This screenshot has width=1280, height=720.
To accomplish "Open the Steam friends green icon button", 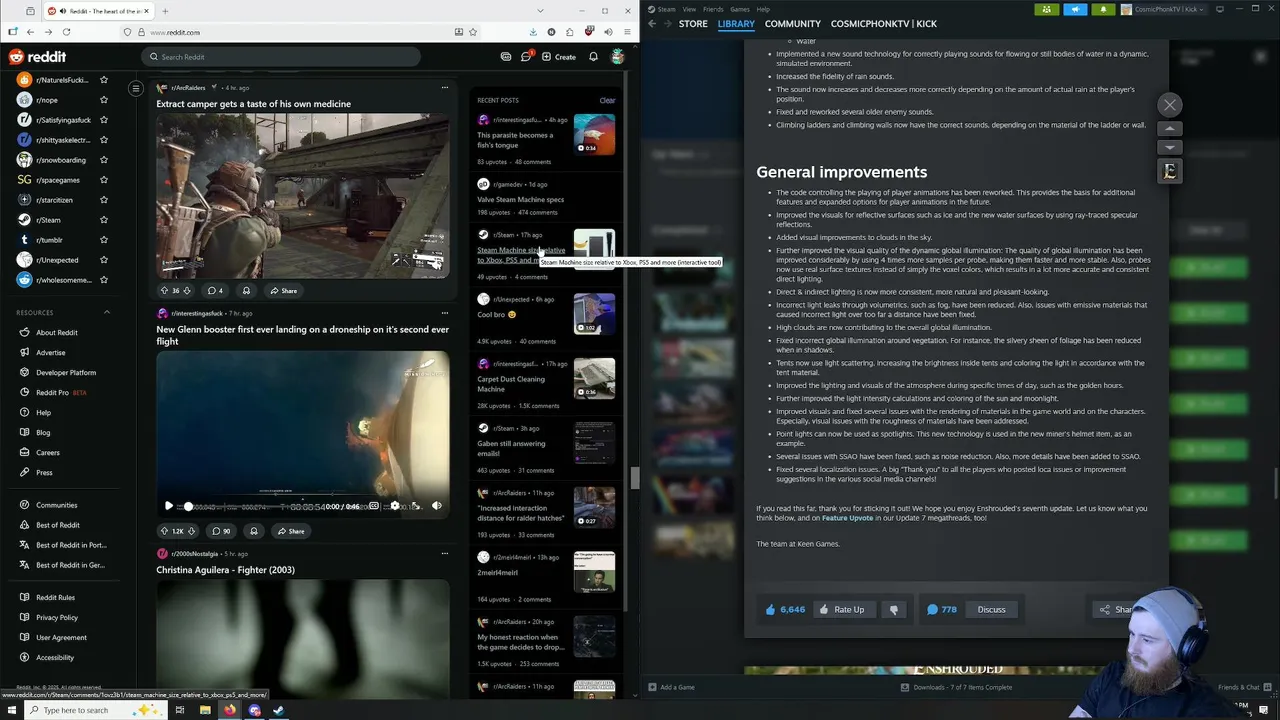I will pos(1046,9).
